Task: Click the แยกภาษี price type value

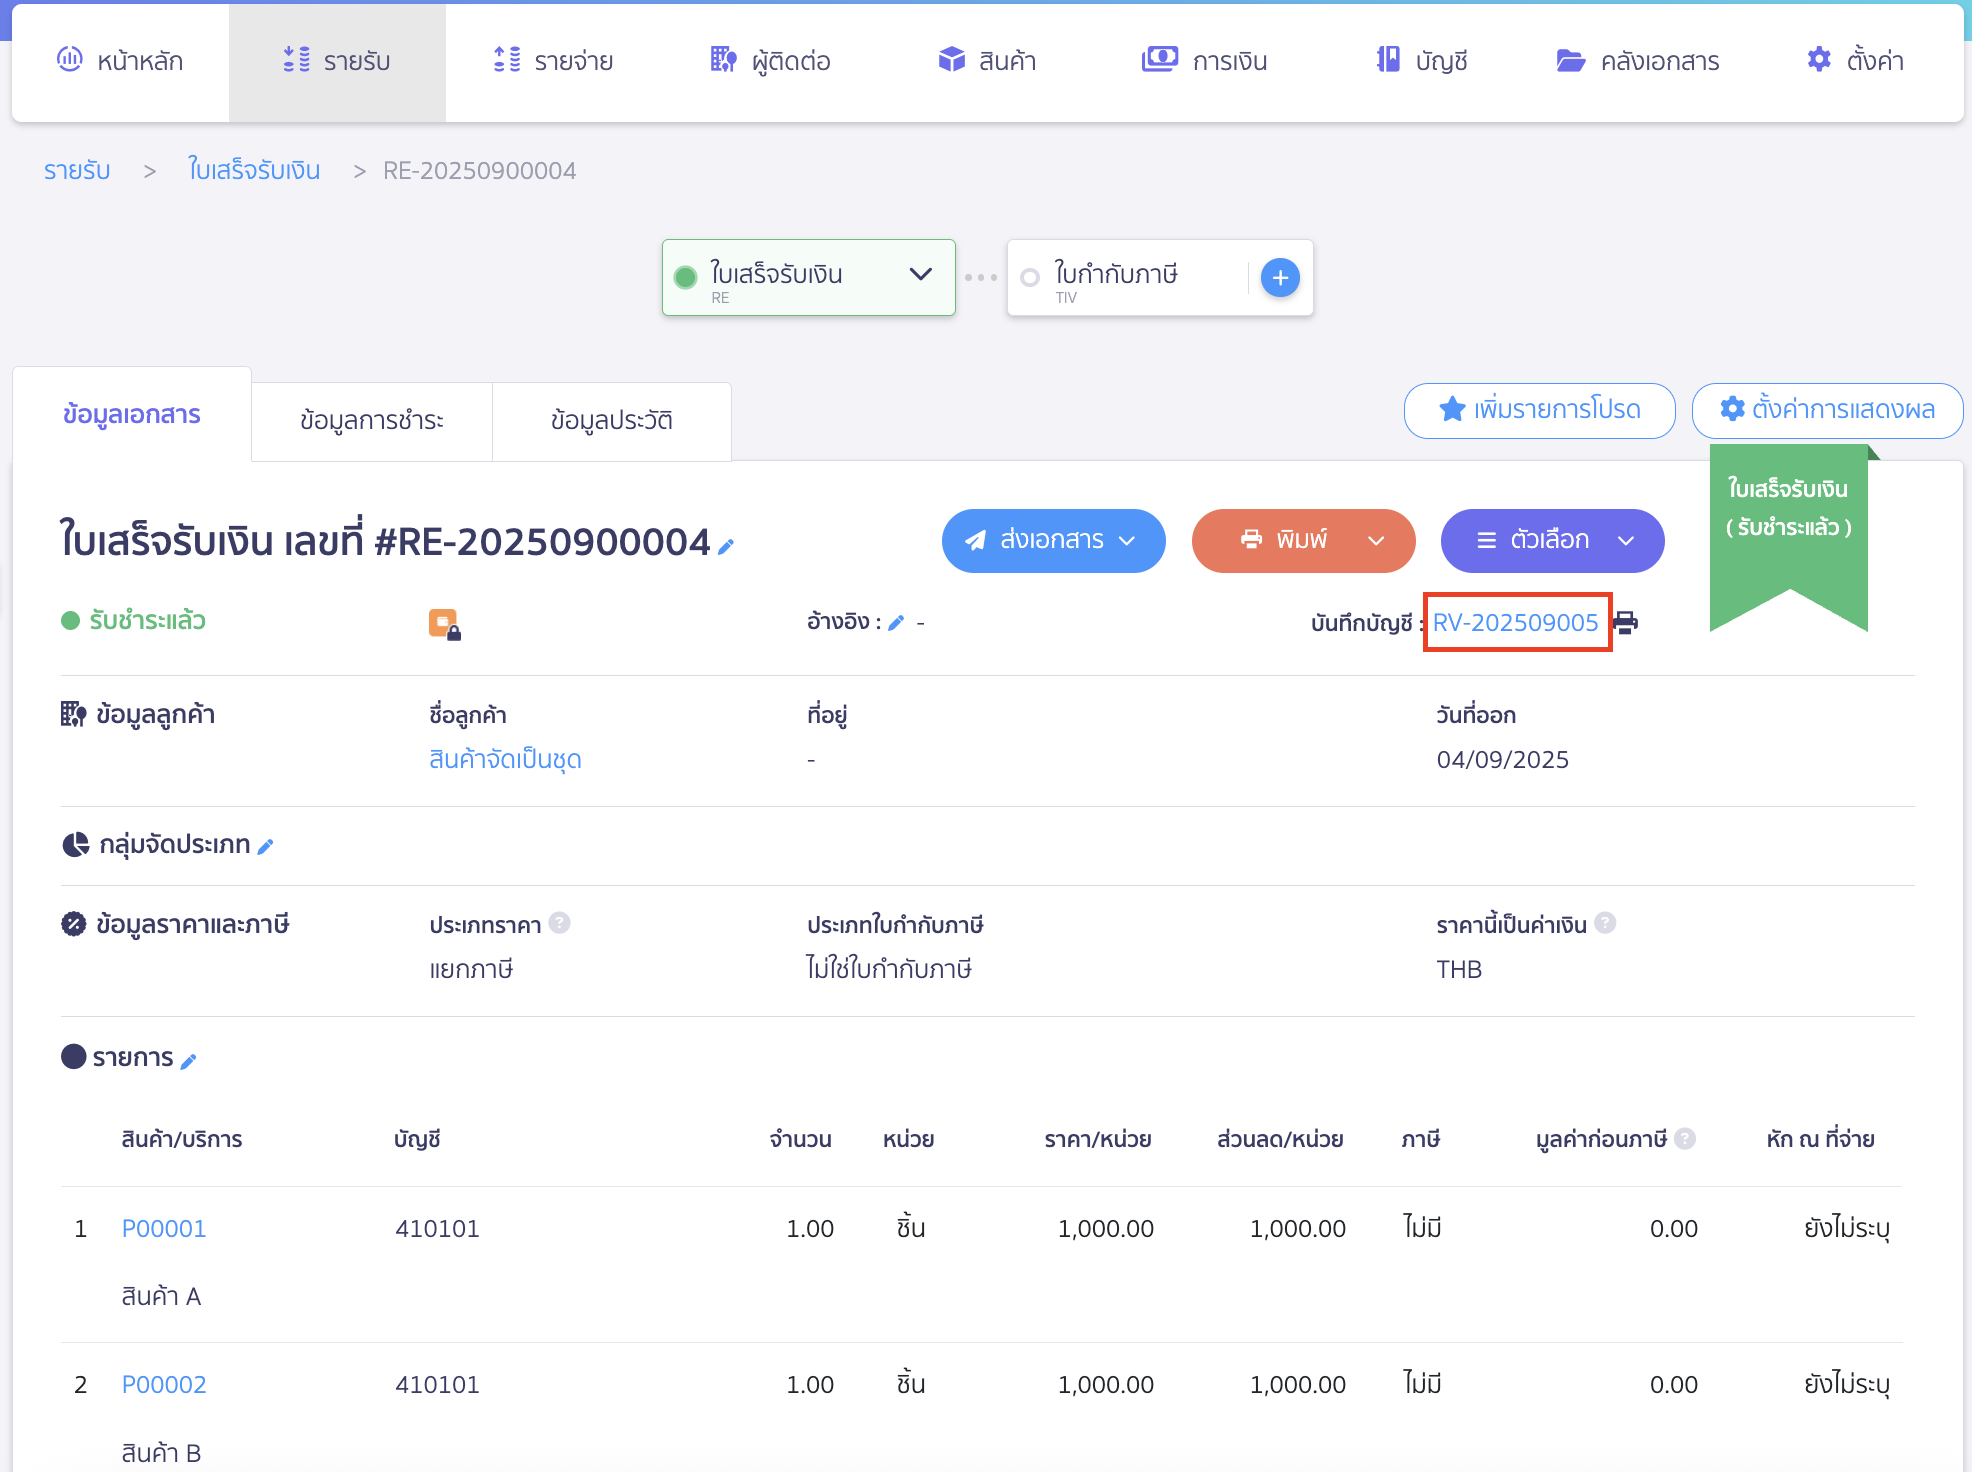Action: tap(471, 970)
